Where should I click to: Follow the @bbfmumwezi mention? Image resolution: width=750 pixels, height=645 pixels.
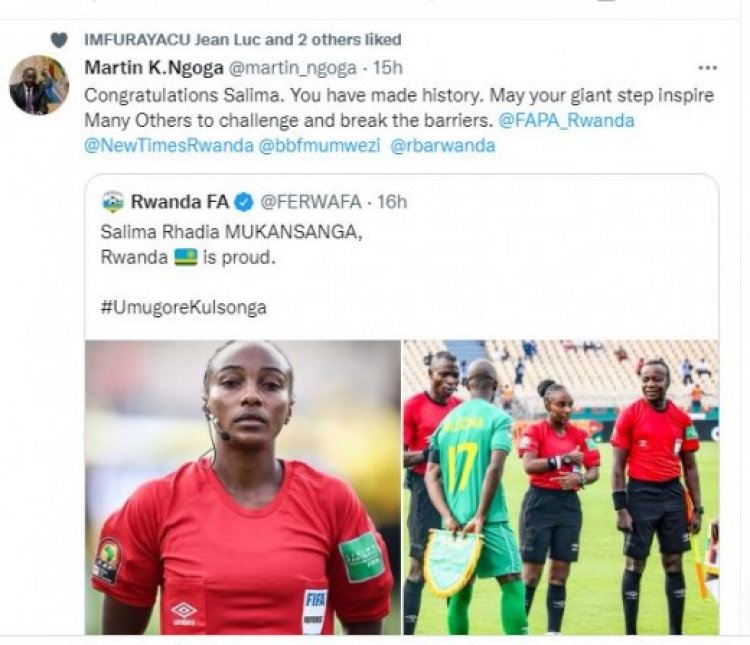click(x=319, y=145)
